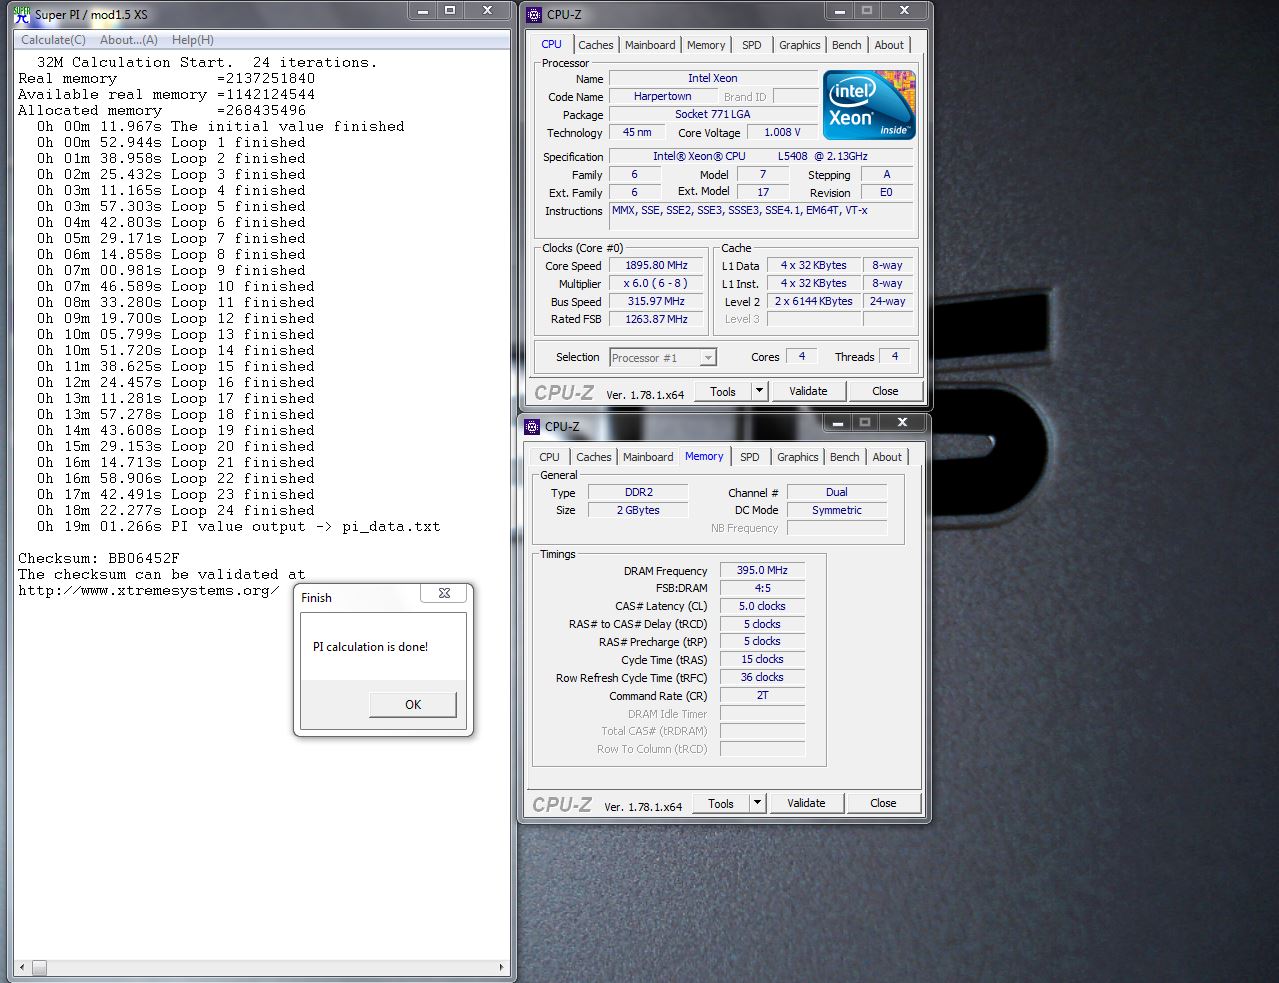Click Validate in top CPU-Z window

click(808, 391)
